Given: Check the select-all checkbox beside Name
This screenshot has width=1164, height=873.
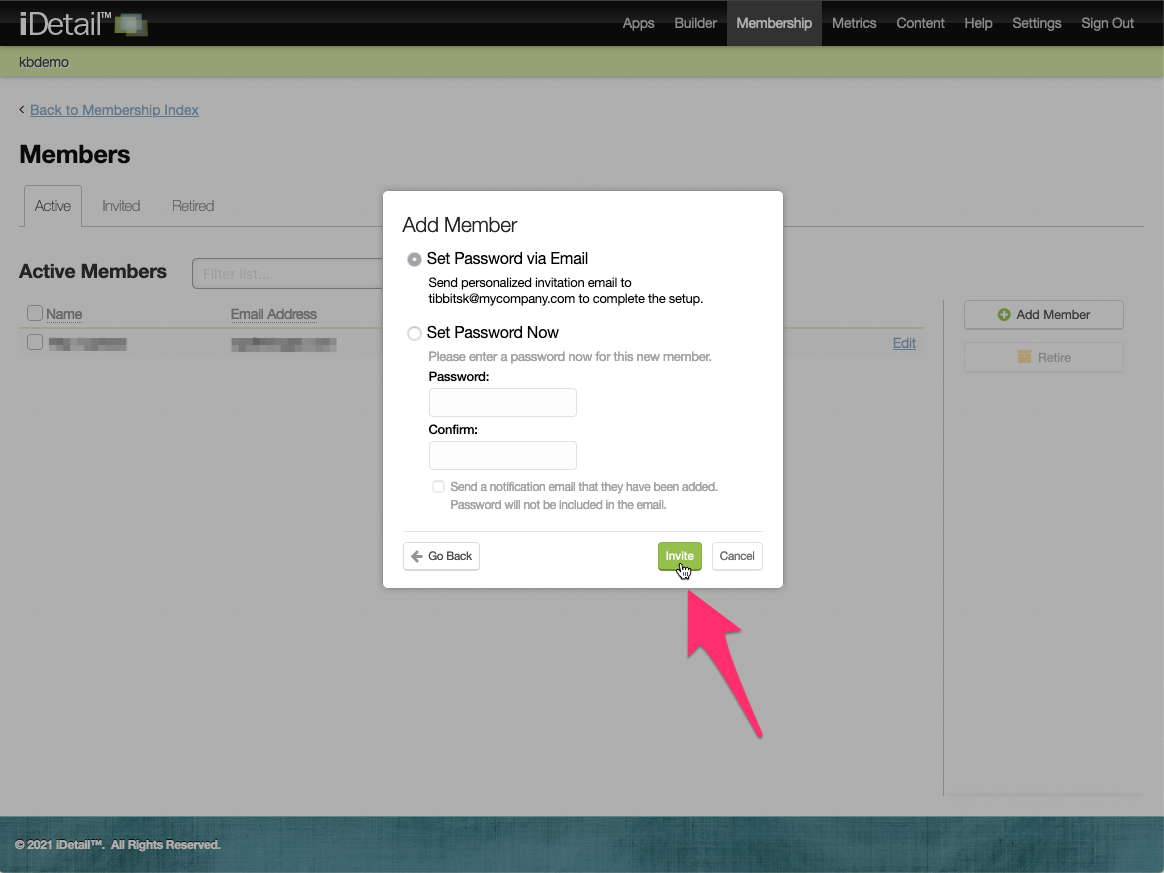Looking at the screenshot, I should [35, 313].
